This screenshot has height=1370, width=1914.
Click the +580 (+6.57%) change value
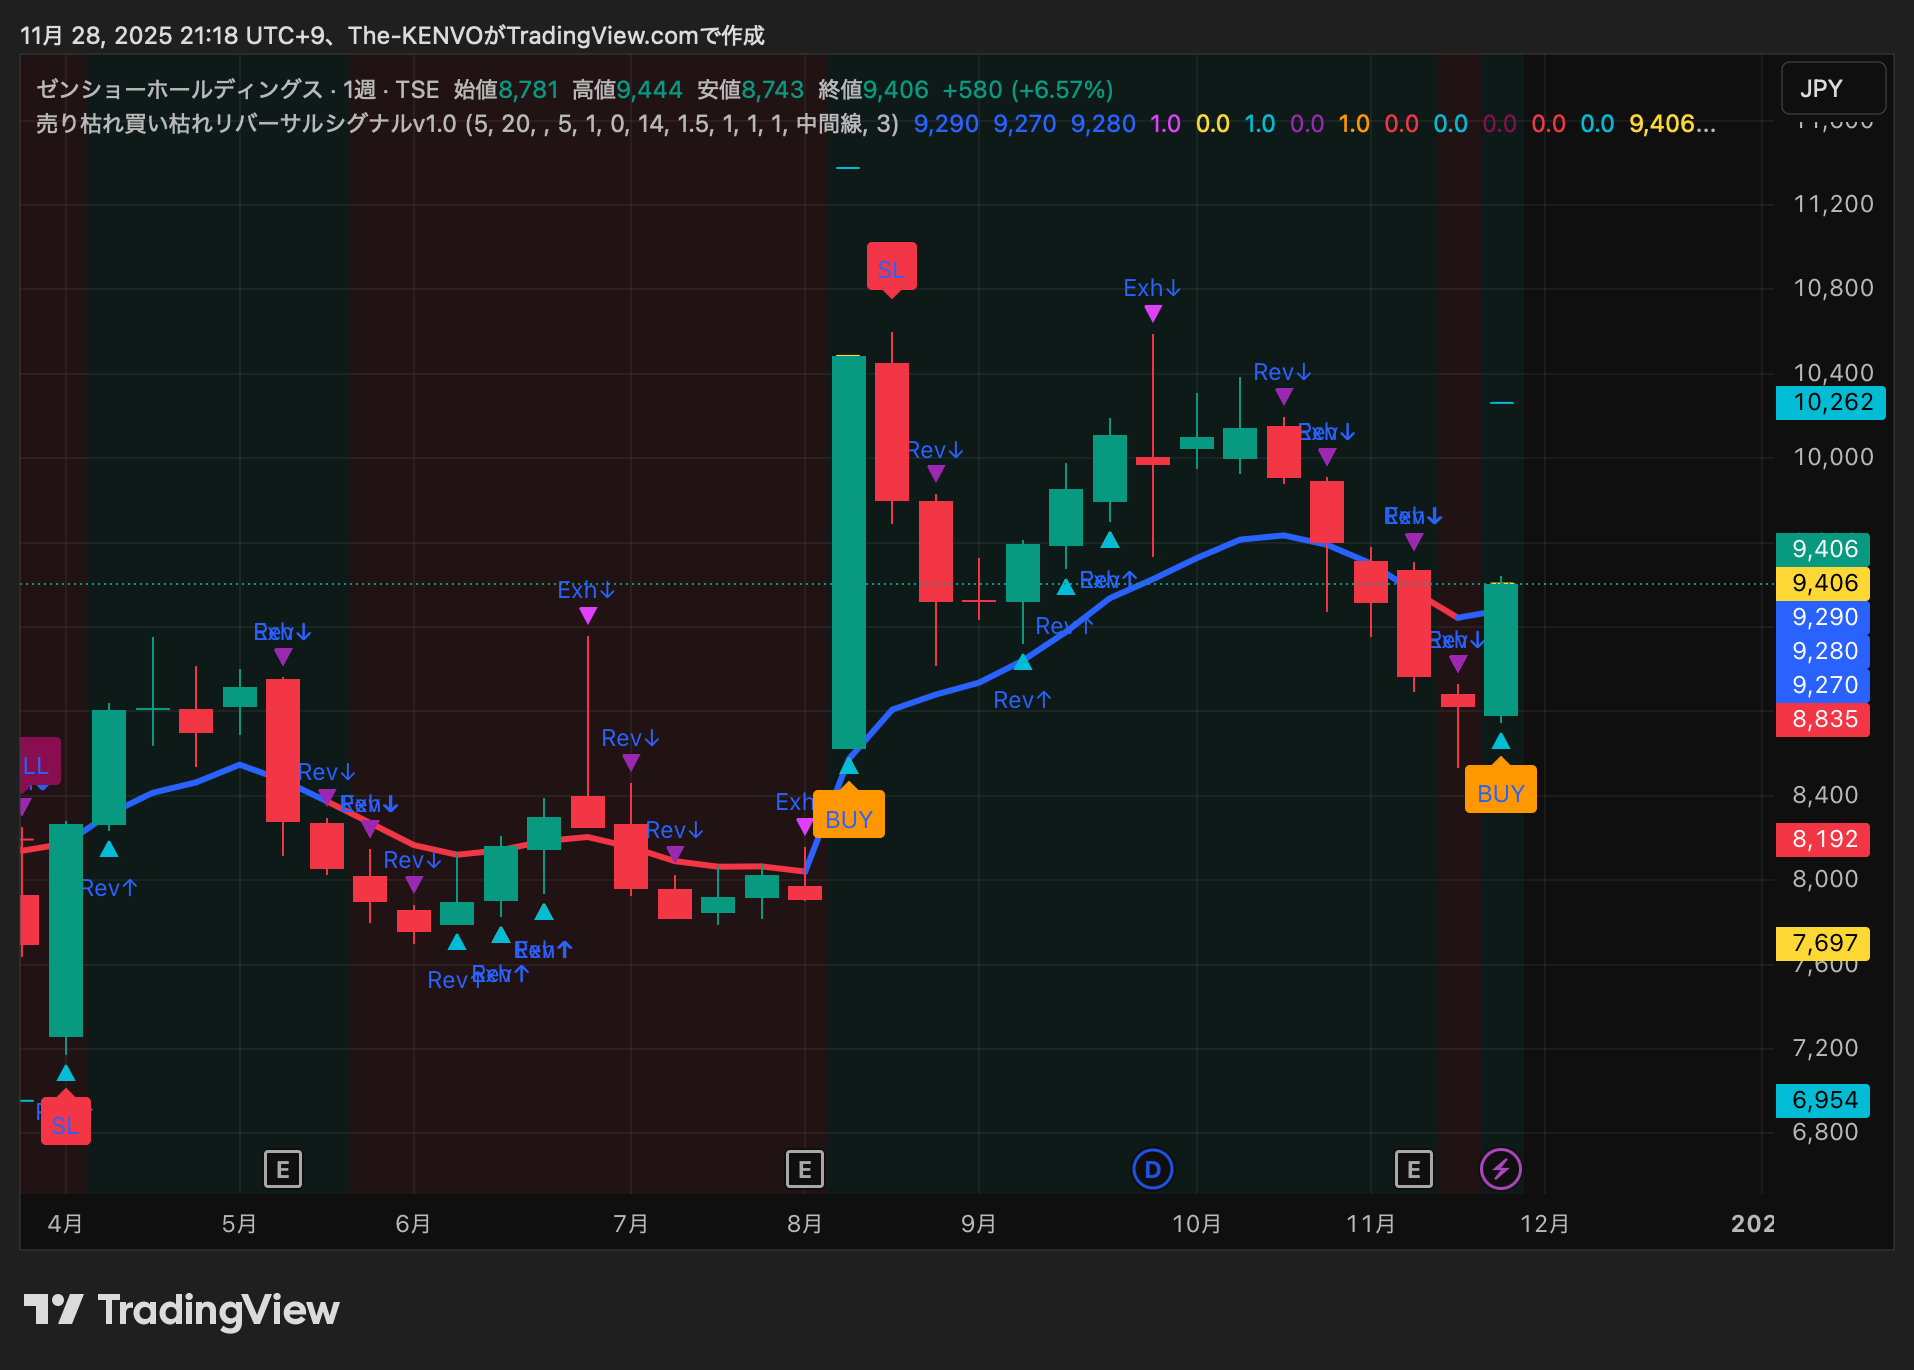(x=1028, y=89)
